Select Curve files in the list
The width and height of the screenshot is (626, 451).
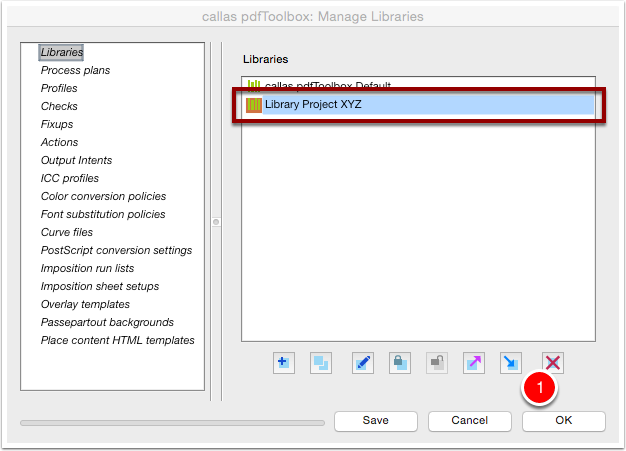pyautogui.click(x=67, y=232)
